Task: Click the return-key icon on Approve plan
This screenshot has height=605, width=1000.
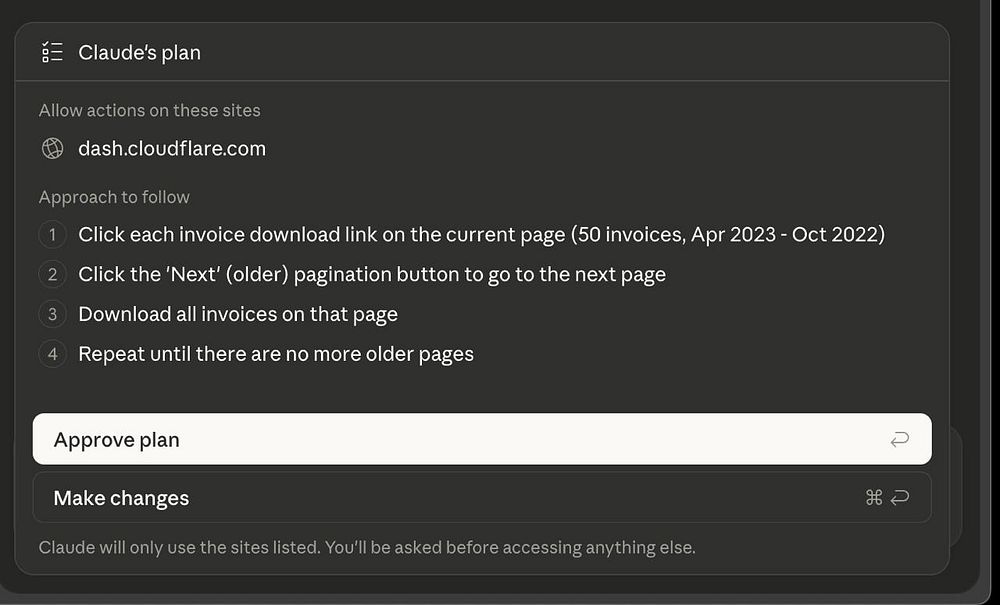Action: click(899, 439)
